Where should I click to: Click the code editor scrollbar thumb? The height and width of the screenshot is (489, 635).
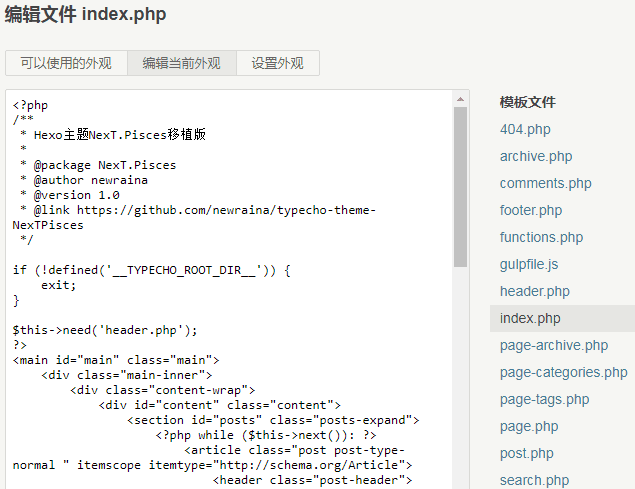(461, 185)
